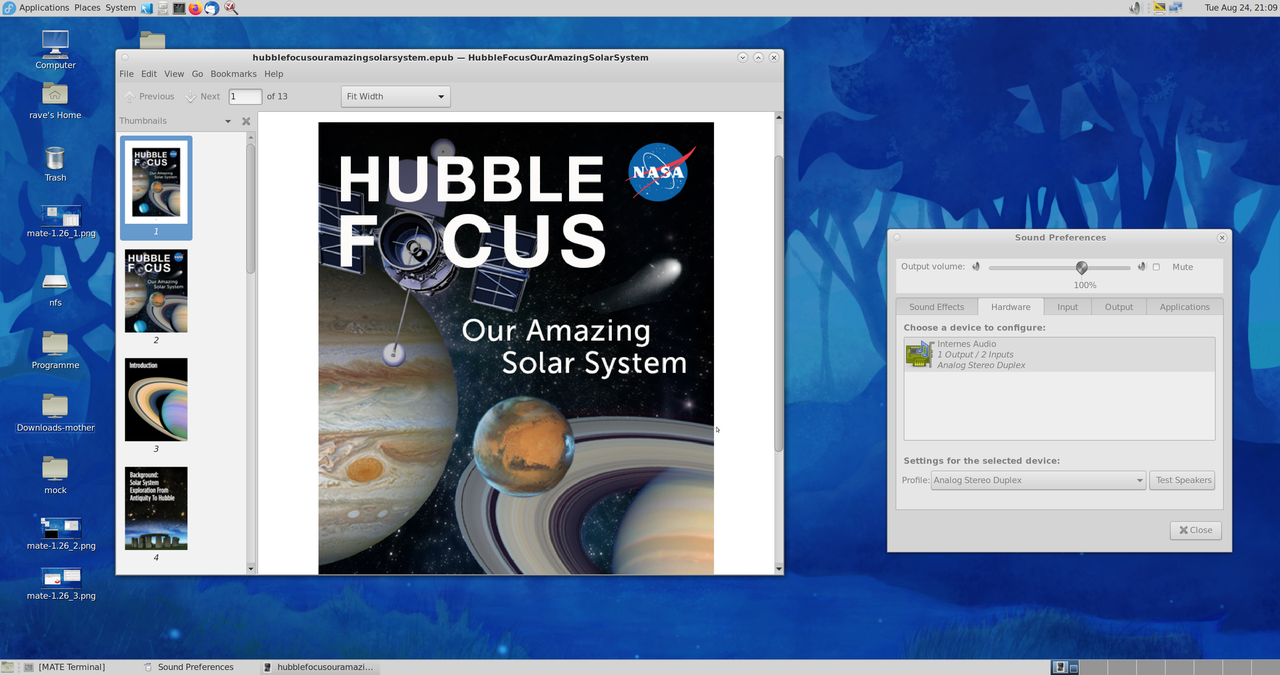
Task: Open the Analog Stereo Duplex profile dropdown
Action: tap(1038, 480)
